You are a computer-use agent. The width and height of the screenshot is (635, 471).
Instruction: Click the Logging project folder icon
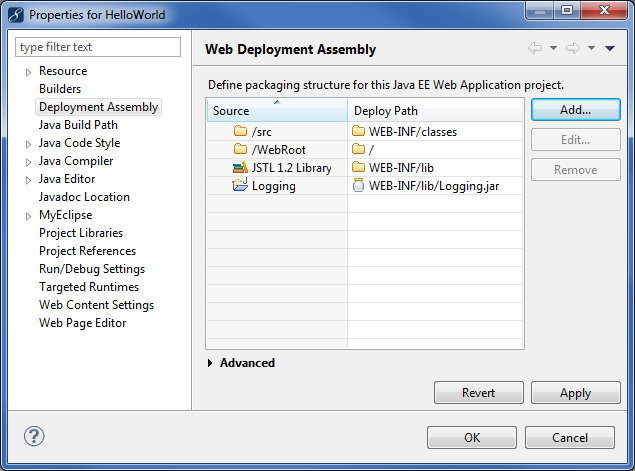[x=239, y=186]
